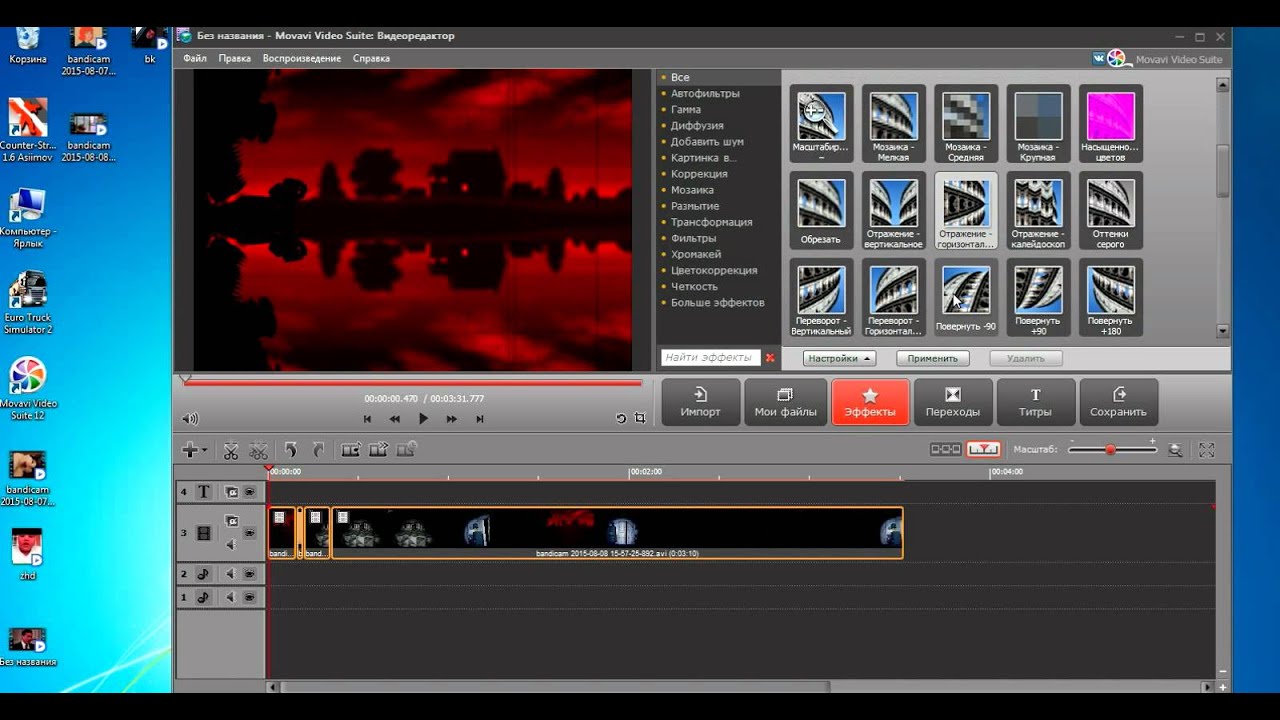Viewport: 1280px width, 720px height.
Task: Select the Отражение - горизонтальное effect
Action: [x=966, y=211]
